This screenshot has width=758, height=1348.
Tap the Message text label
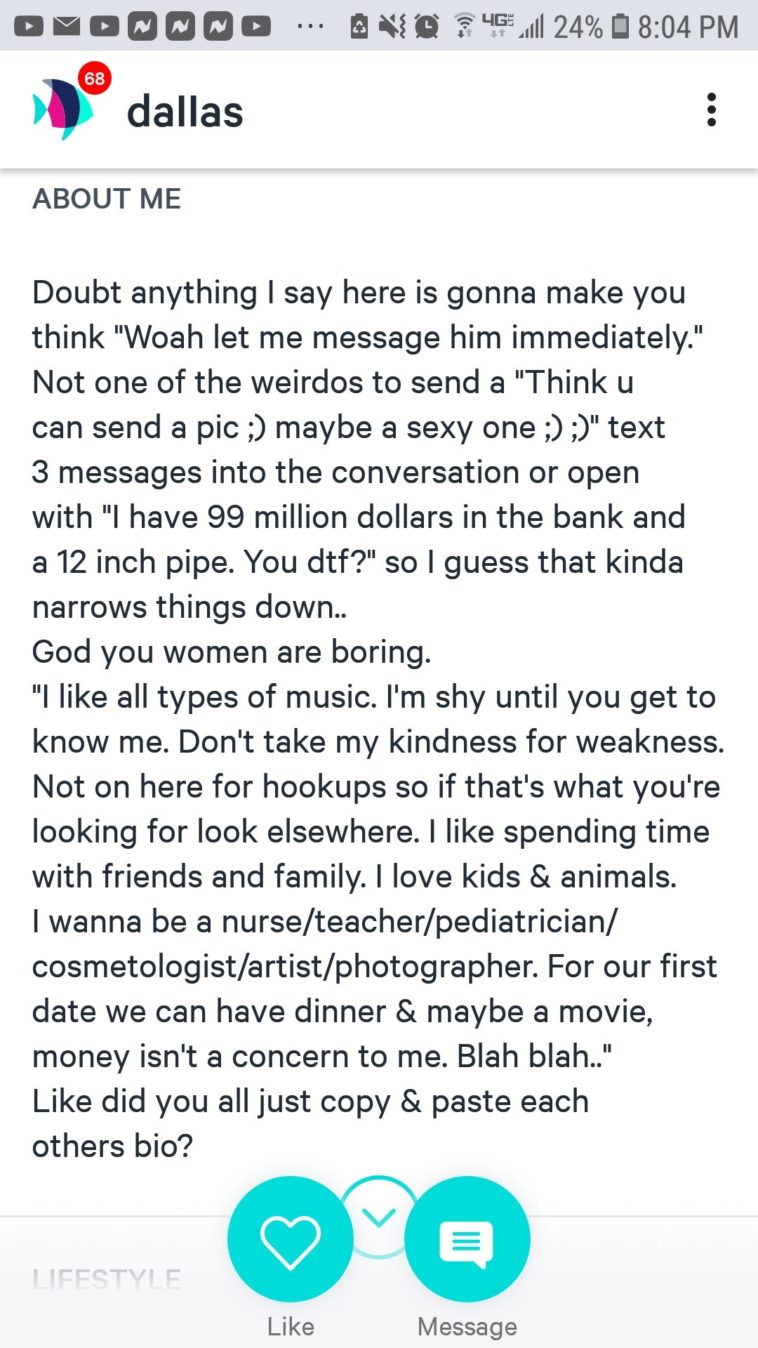tap(467, 1327)
